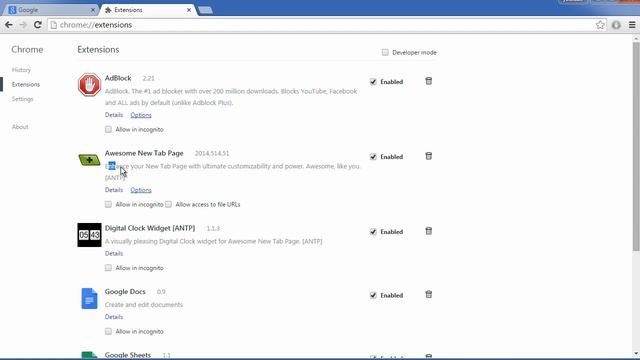
Task: Open About in the Chrome sidebar
Action: [x=20, y=127]
